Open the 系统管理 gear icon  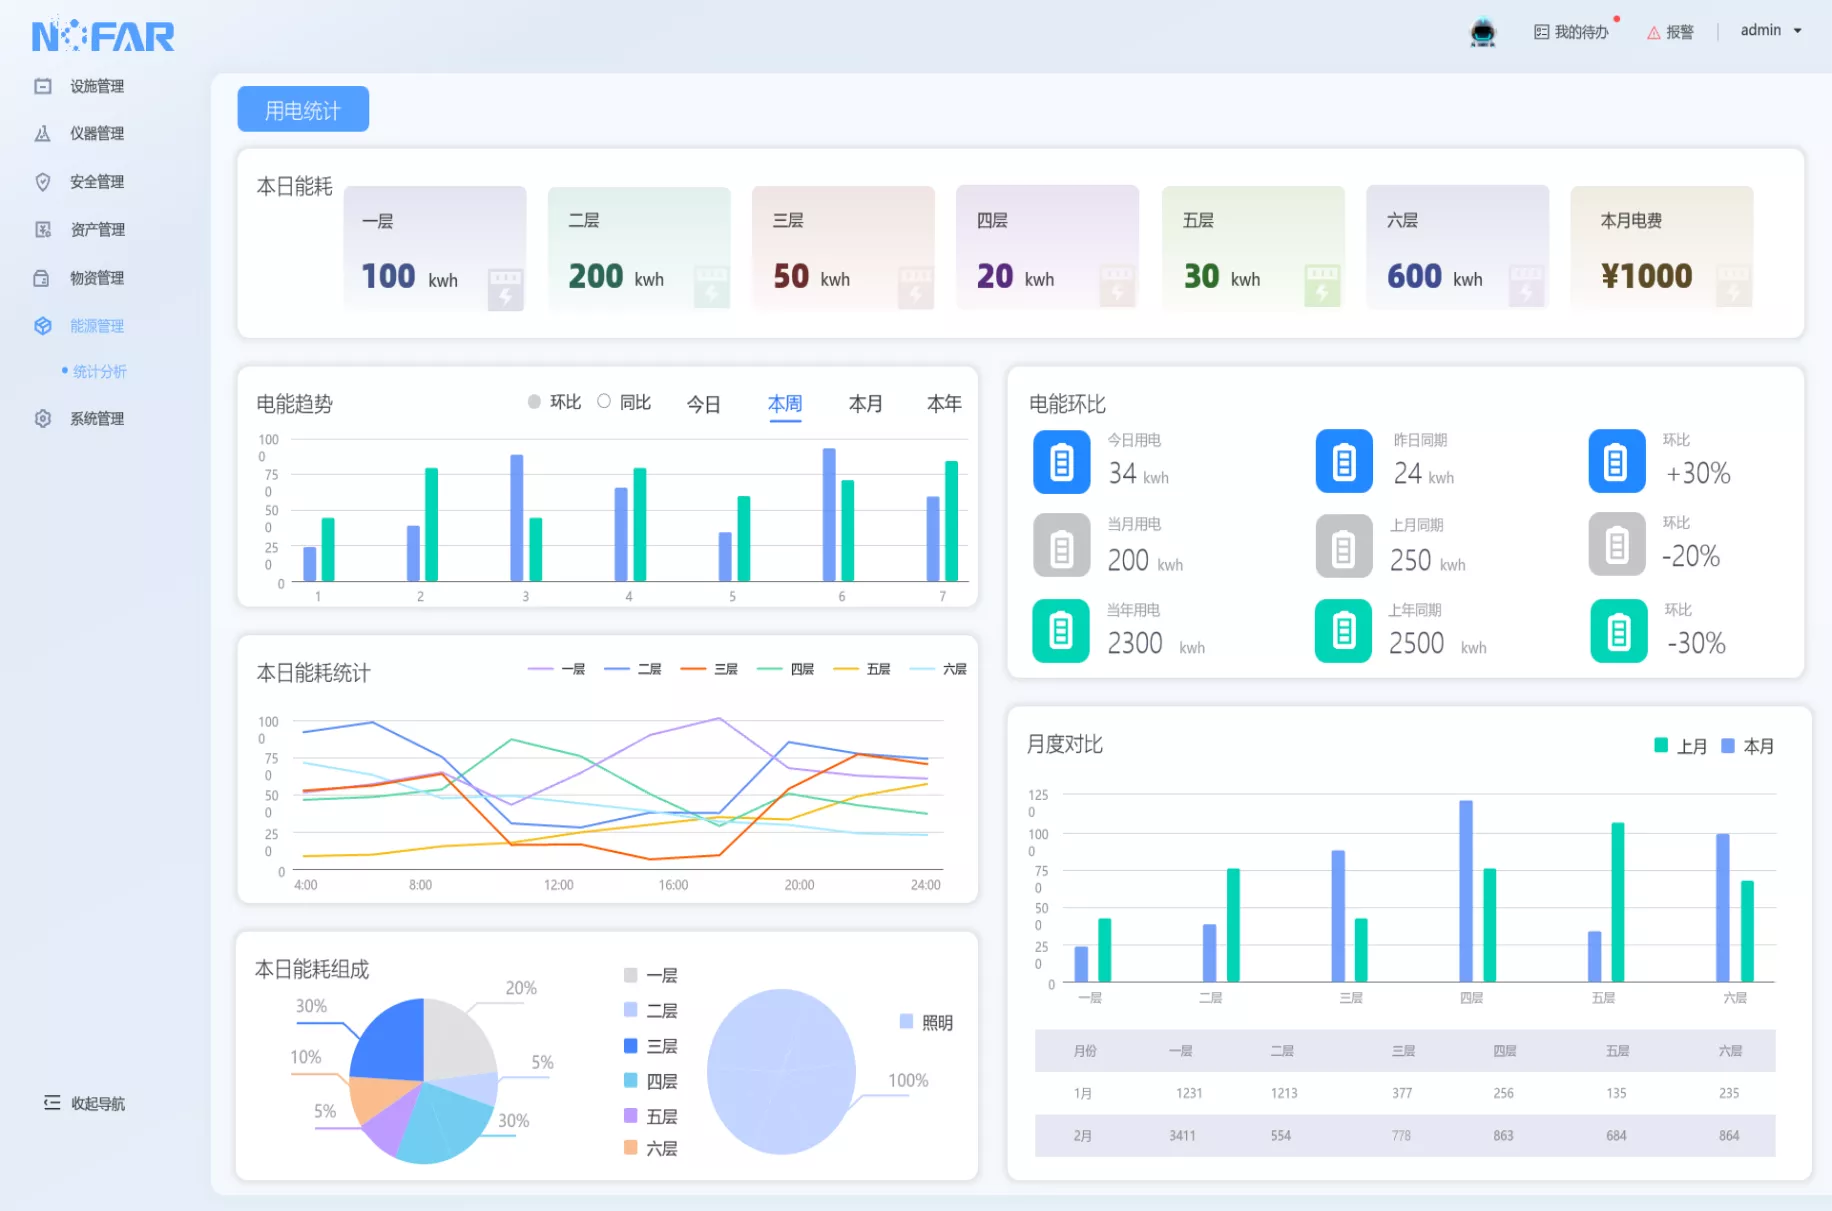click(43, 418)
